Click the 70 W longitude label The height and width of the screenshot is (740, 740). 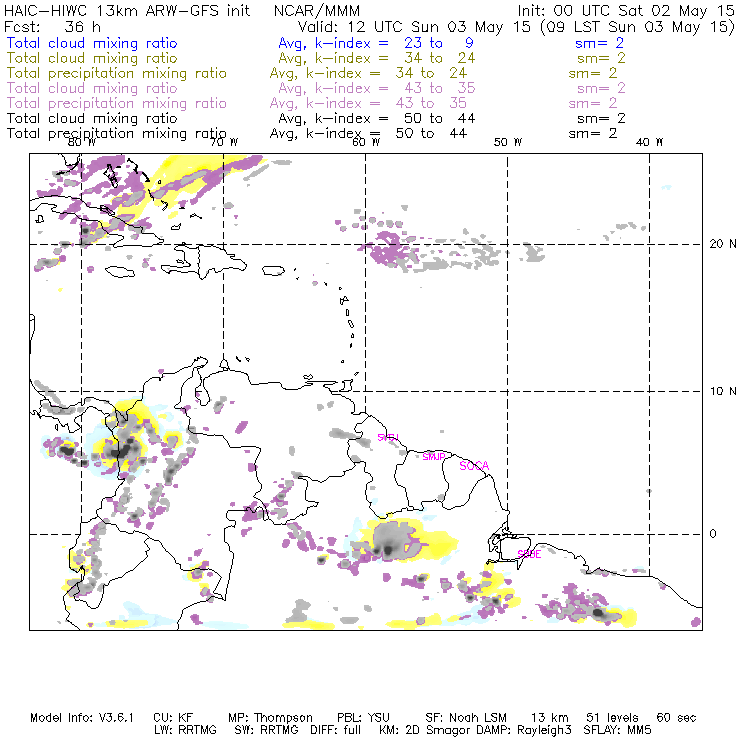224,142
